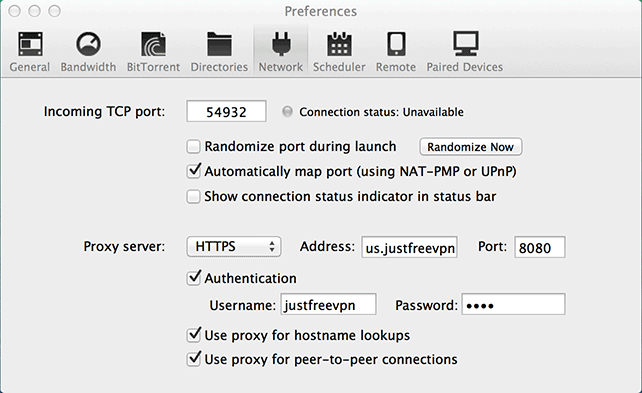Uncheck Use proxy for hostname lookups

click(193, 335)
